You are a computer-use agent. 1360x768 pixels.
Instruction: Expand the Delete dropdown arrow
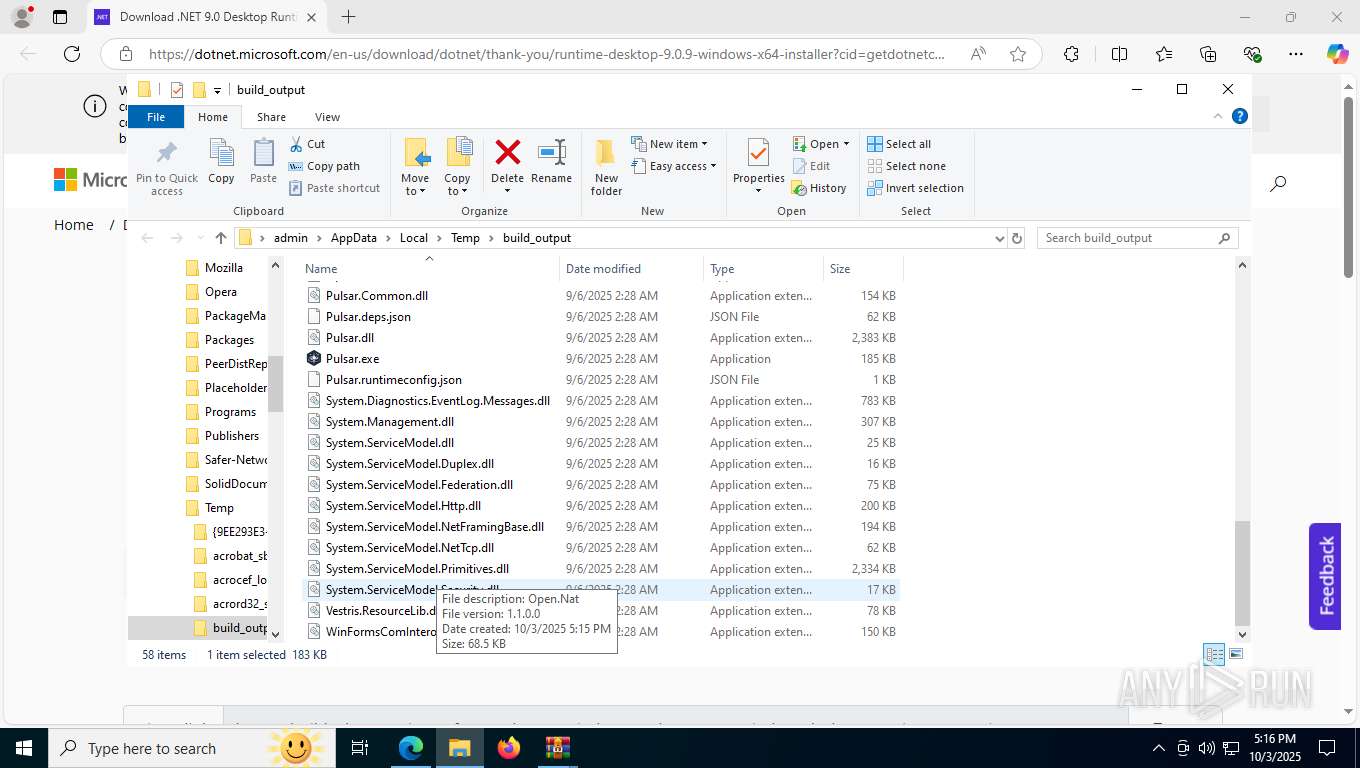coord(507,191)
